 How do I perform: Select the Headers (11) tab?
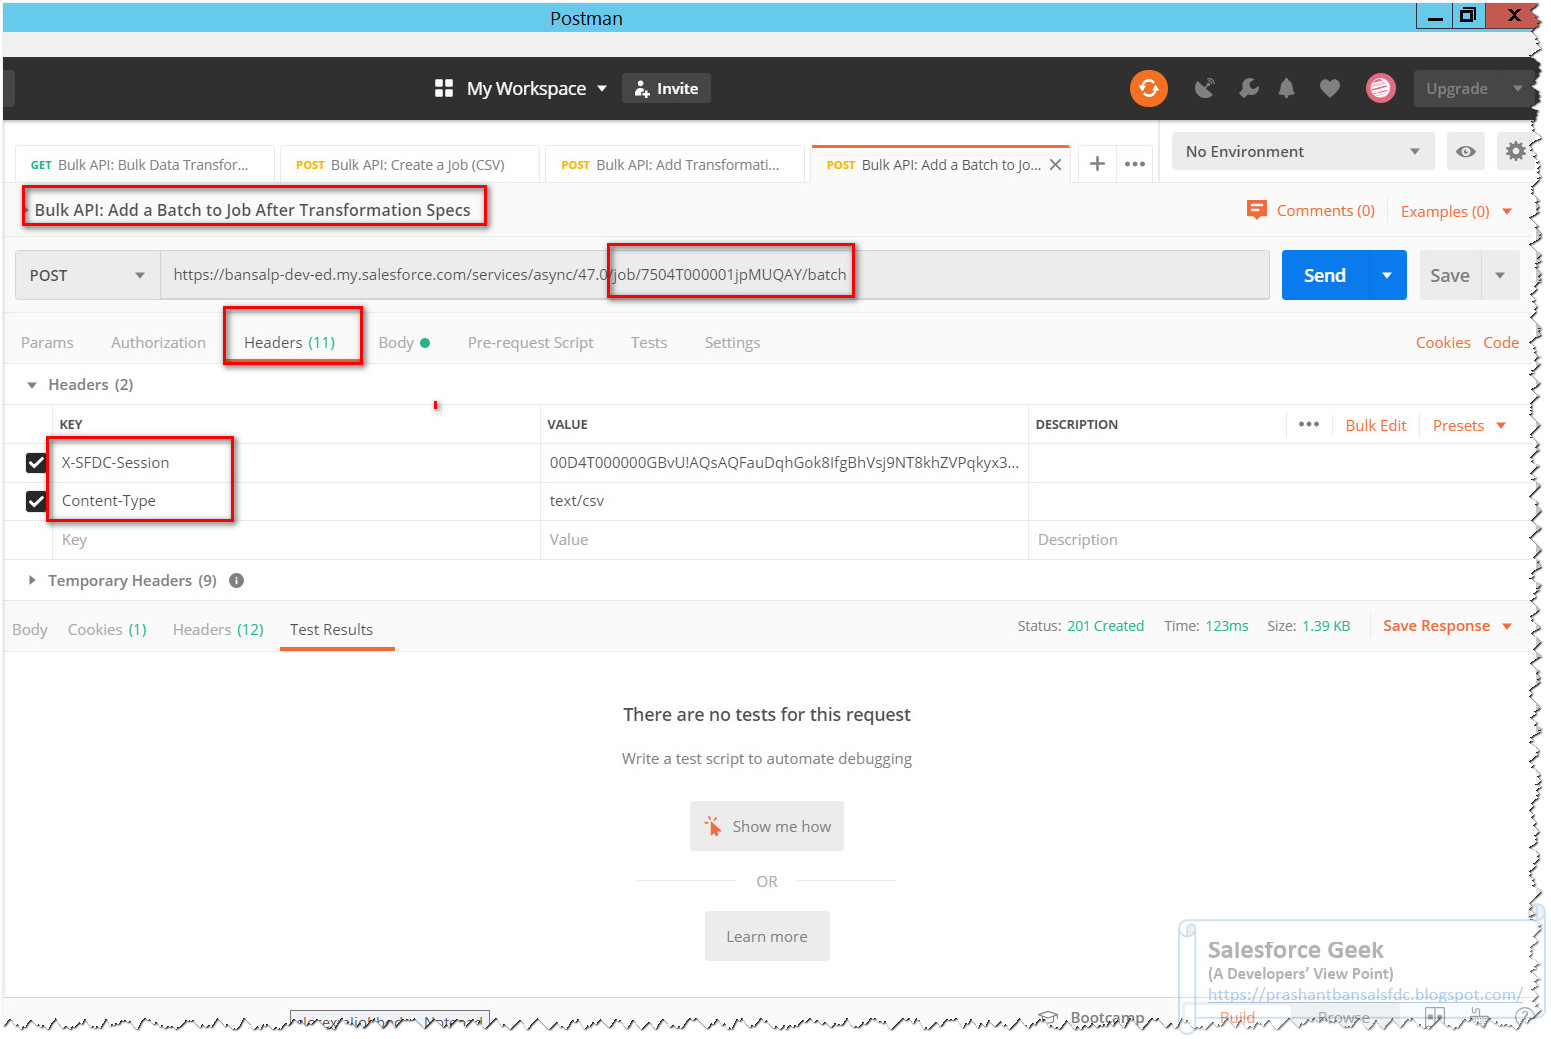pos(290,342)
